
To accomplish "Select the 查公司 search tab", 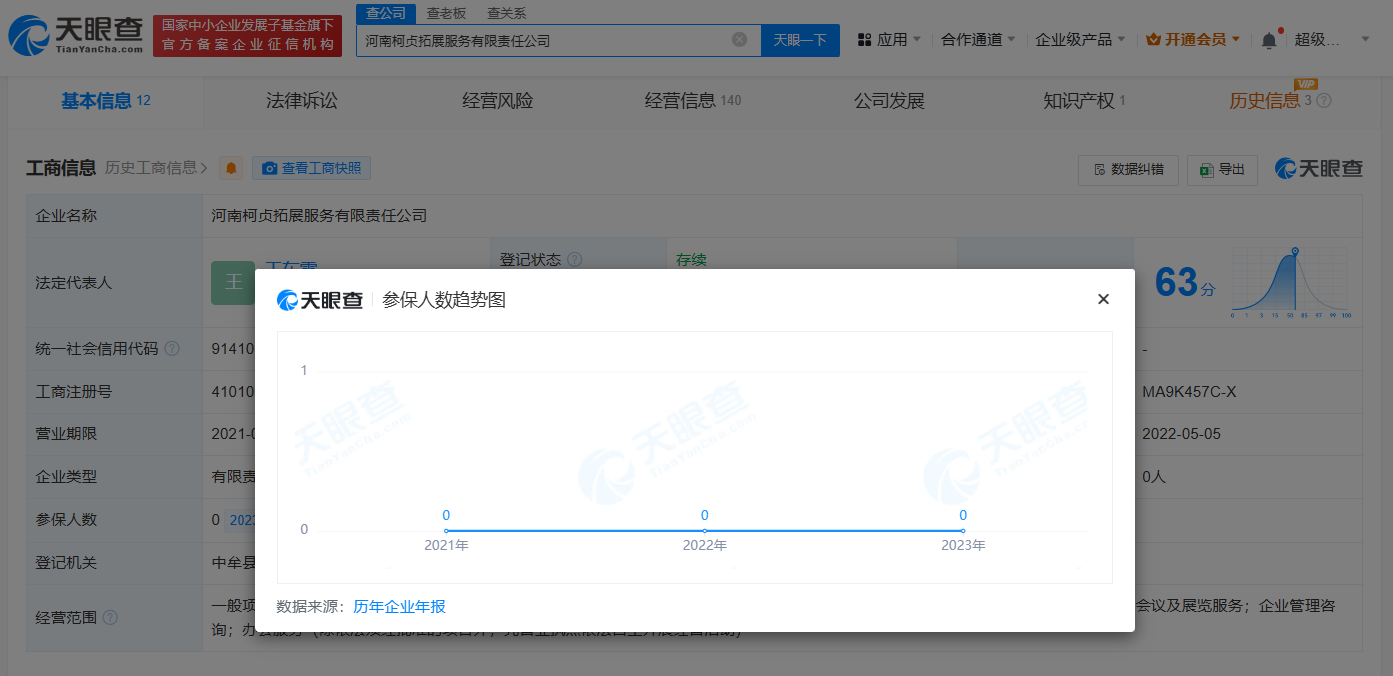I will point(385,13).
